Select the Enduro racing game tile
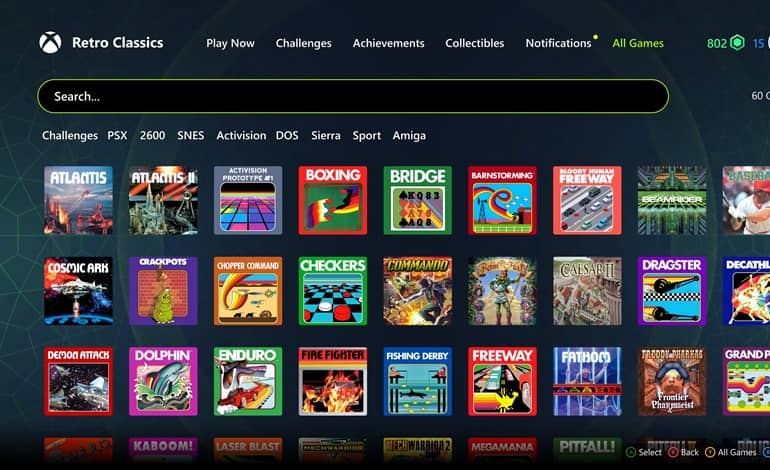Screen dimensions: 770x470 point(248,382)
